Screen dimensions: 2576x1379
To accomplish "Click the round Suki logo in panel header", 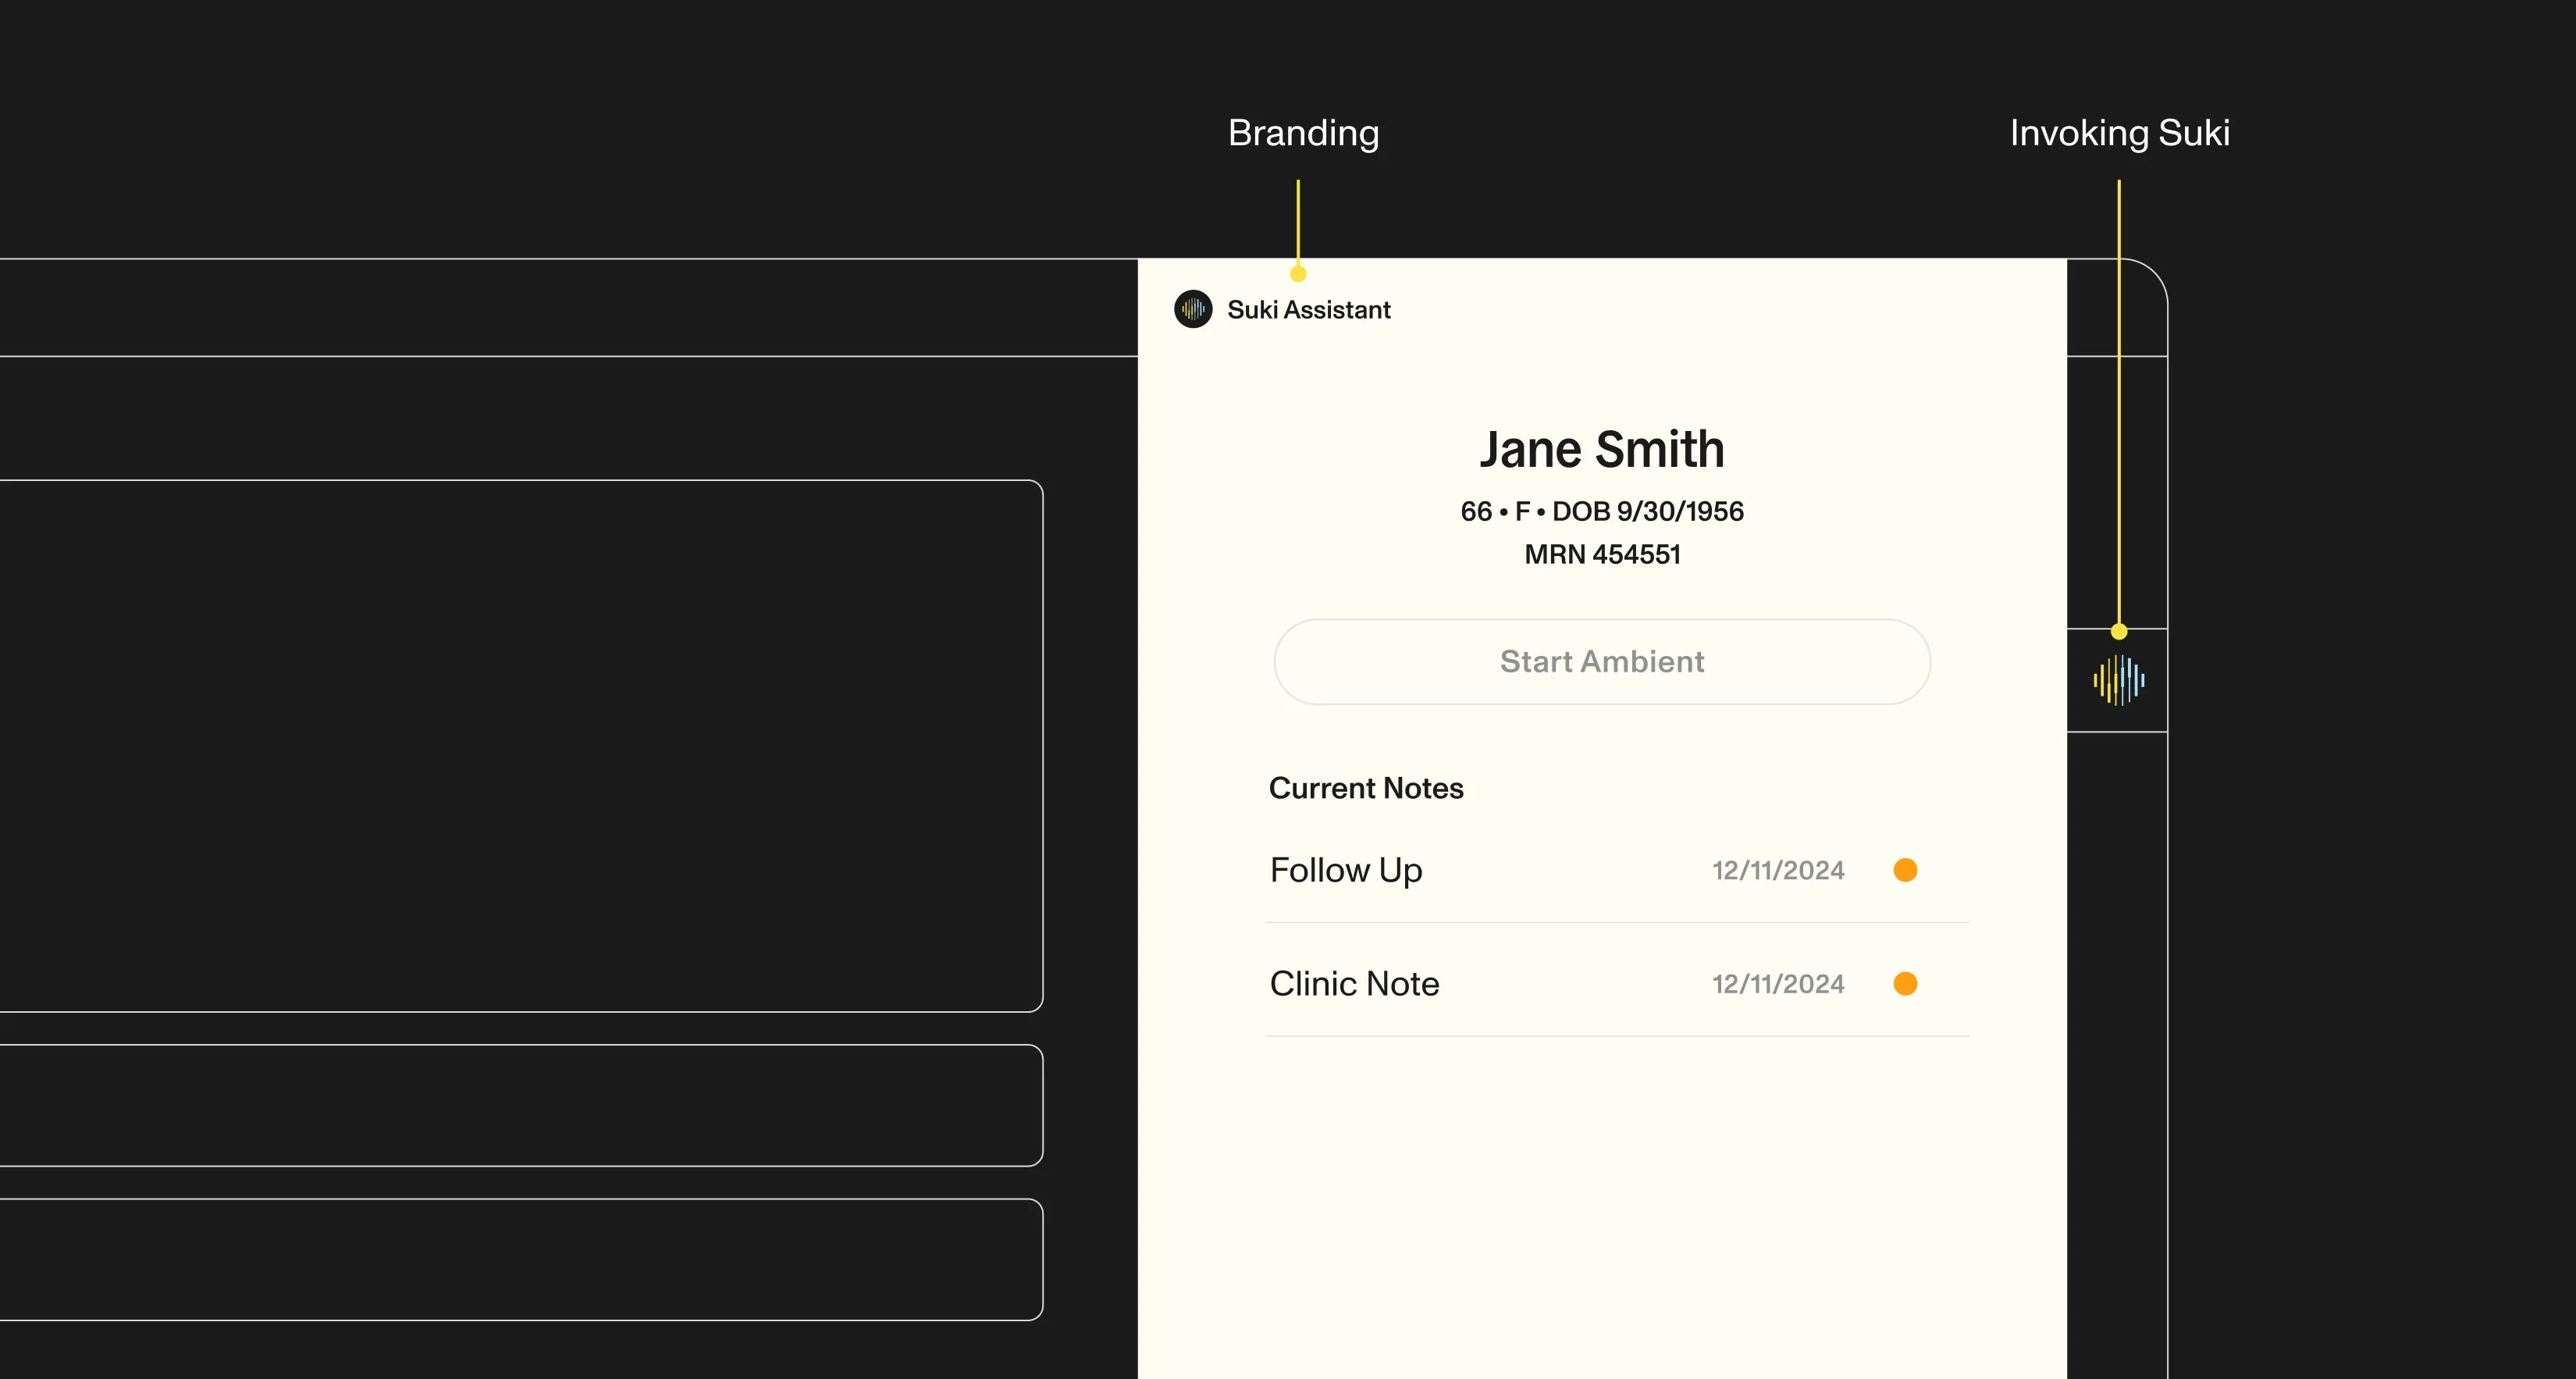I will click(1193, 309).
